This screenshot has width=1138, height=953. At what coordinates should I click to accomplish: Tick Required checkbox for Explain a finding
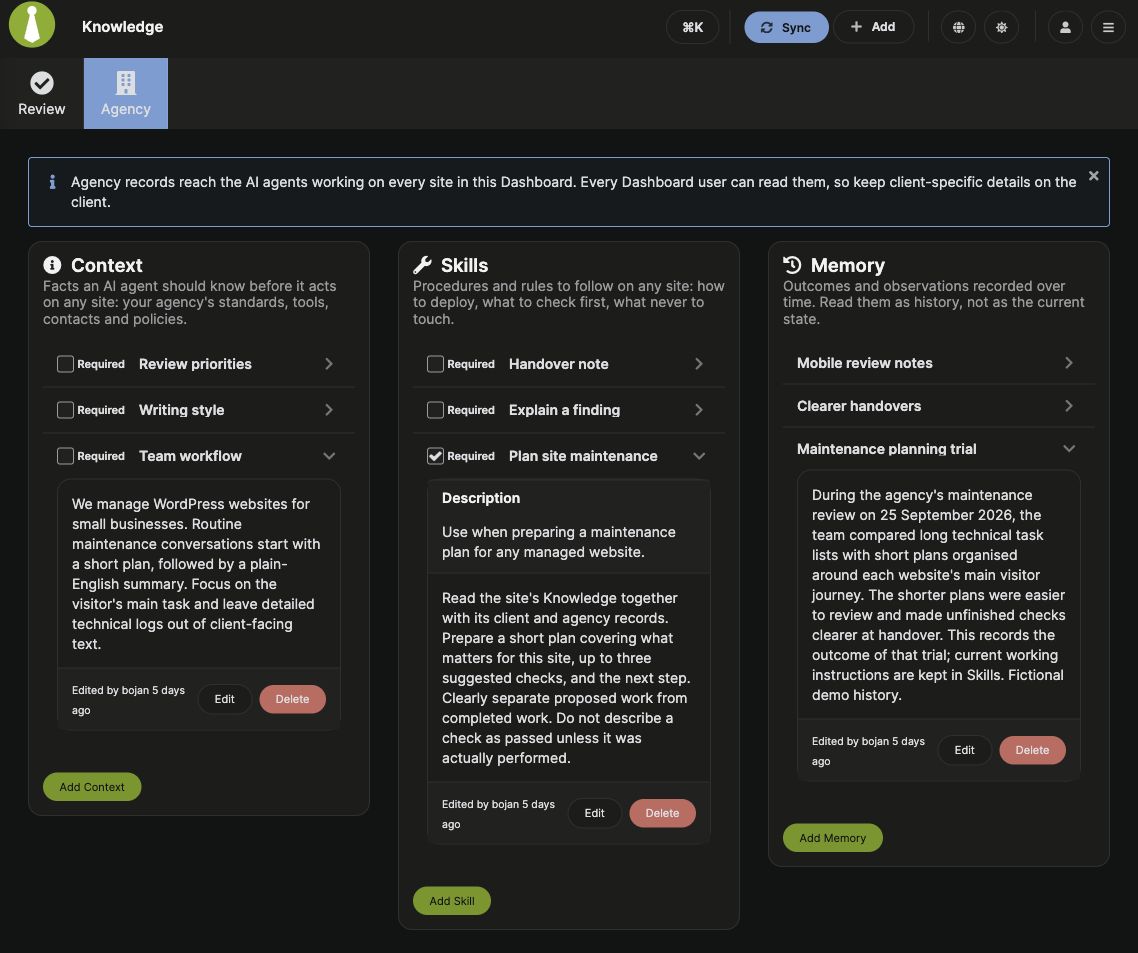pyautogui.click(x=435, y=410)
